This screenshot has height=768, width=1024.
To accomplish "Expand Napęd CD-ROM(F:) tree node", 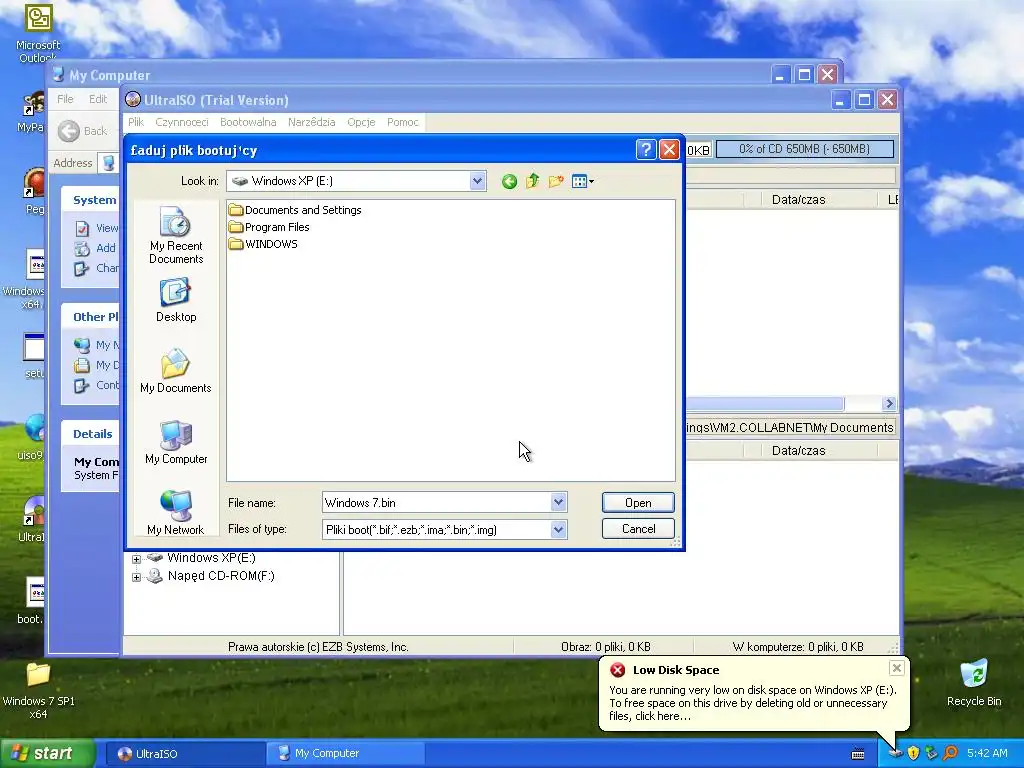I will (x=136, y=577).
